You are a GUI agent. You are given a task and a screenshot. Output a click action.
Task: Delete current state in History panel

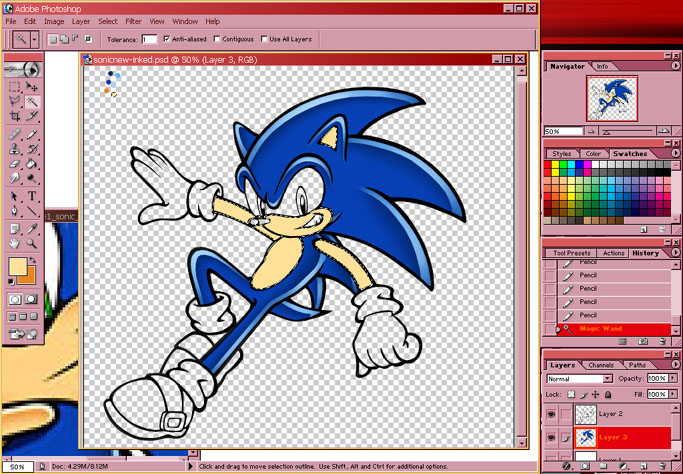coord(663,342)
